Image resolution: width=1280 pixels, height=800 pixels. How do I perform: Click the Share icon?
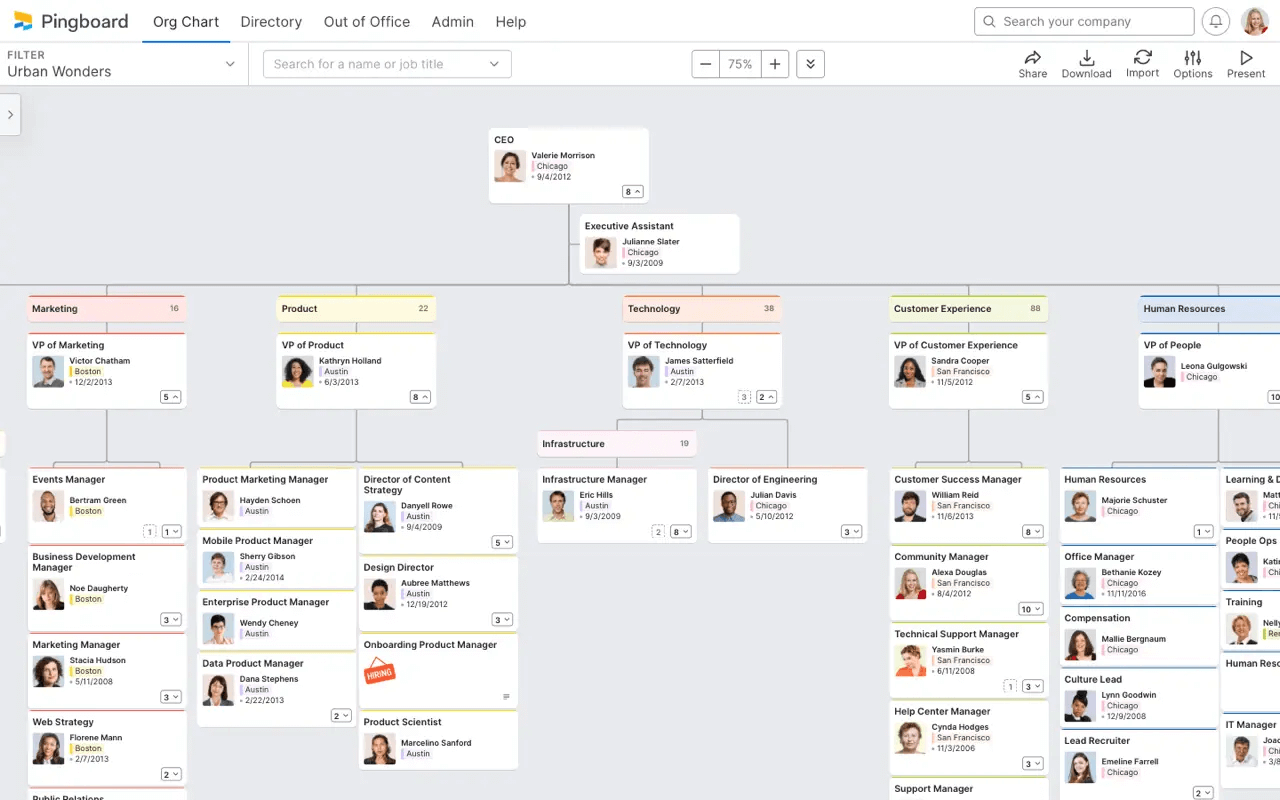pos(1033,58)
